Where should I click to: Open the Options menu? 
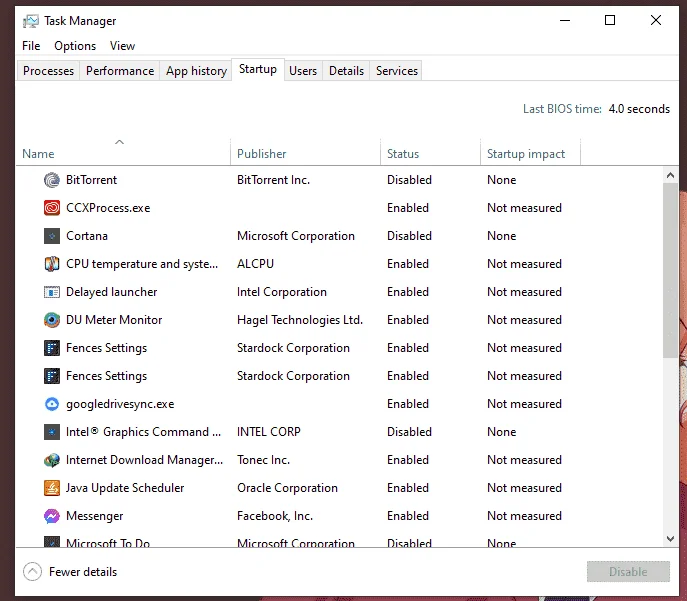75,46
